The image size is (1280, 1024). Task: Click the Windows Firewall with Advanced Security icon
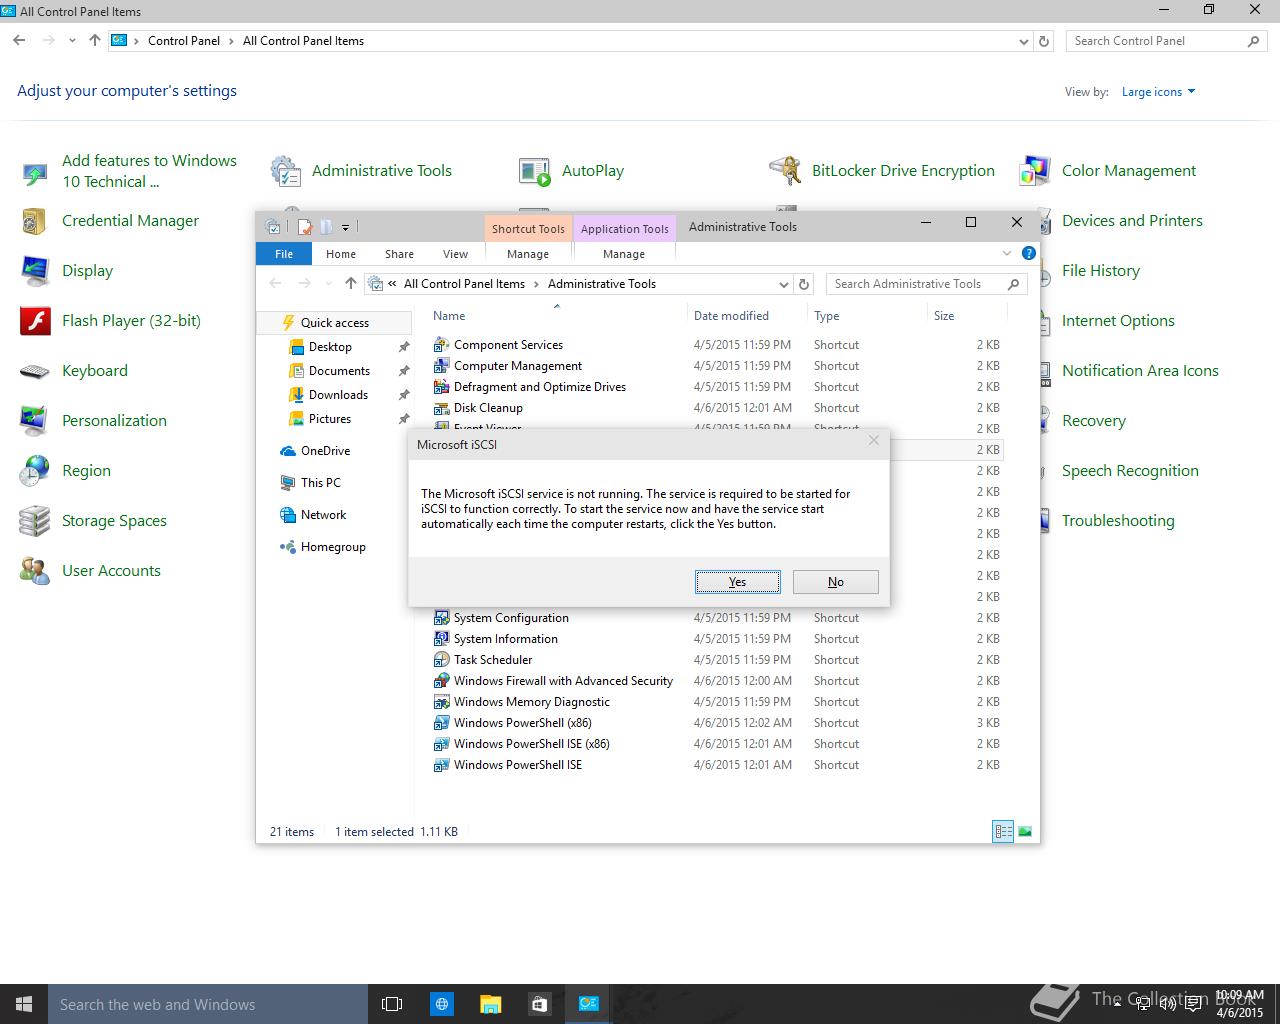[441, 681]
